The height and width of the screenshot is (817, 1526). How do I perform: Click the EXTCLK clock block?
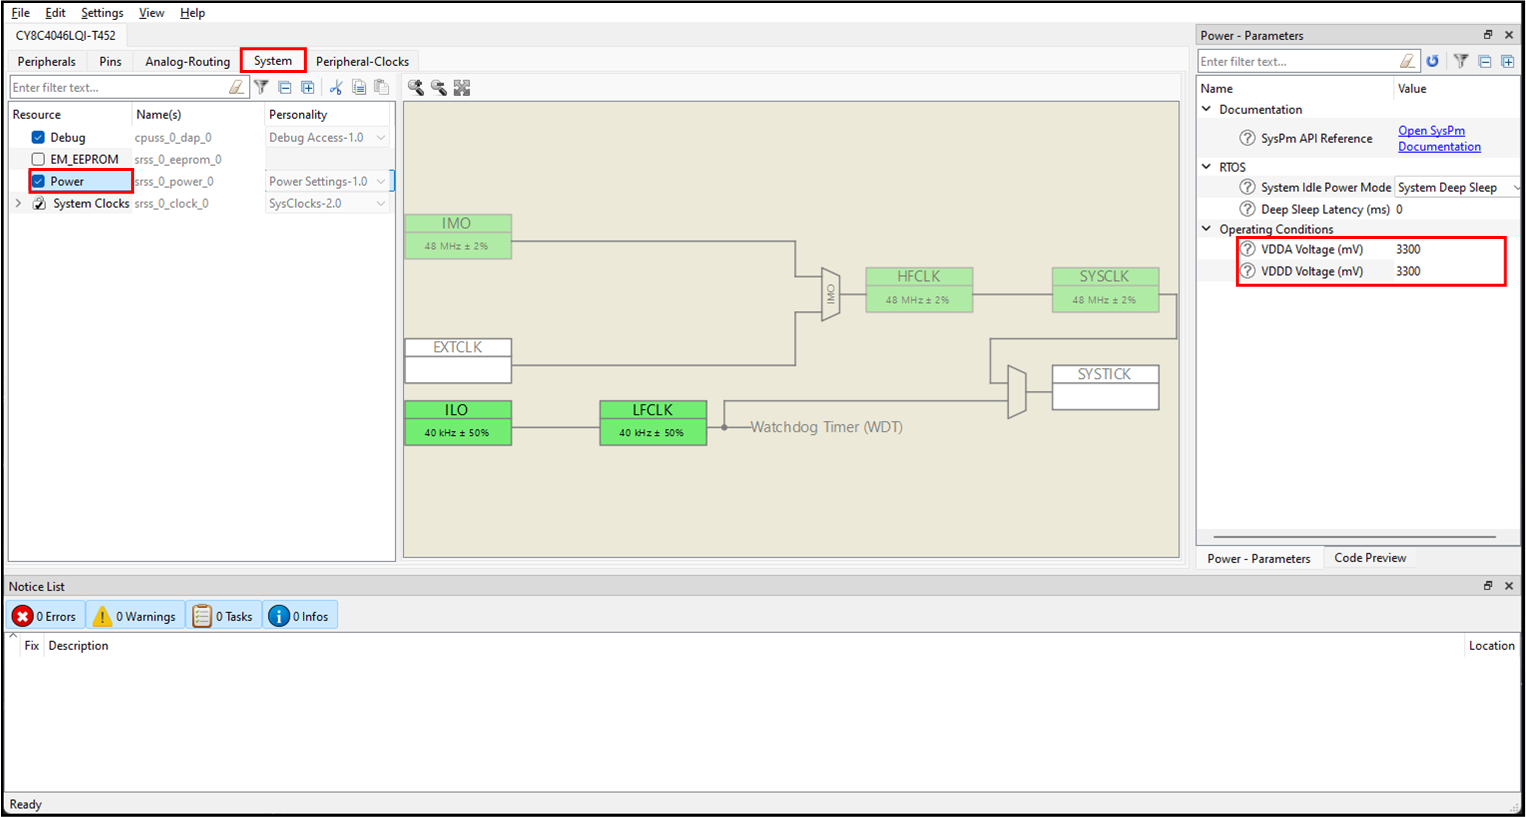458,360
